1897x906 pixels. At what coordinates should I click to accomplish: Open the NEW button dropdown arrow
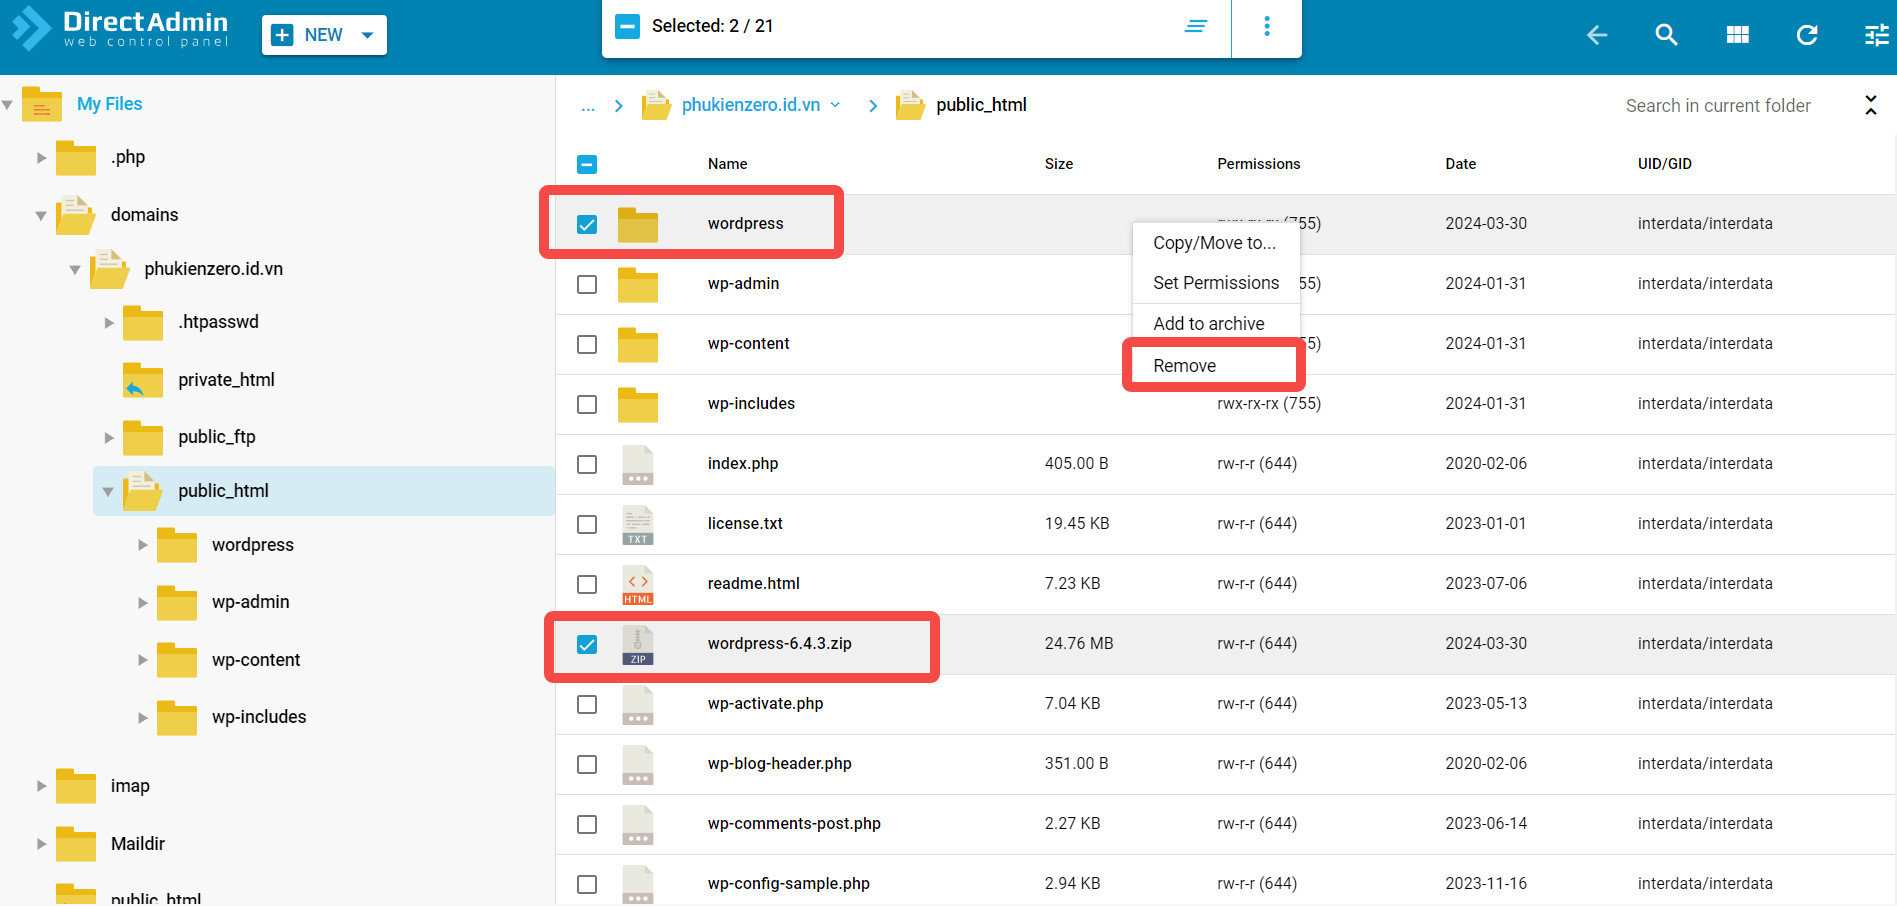367,35
